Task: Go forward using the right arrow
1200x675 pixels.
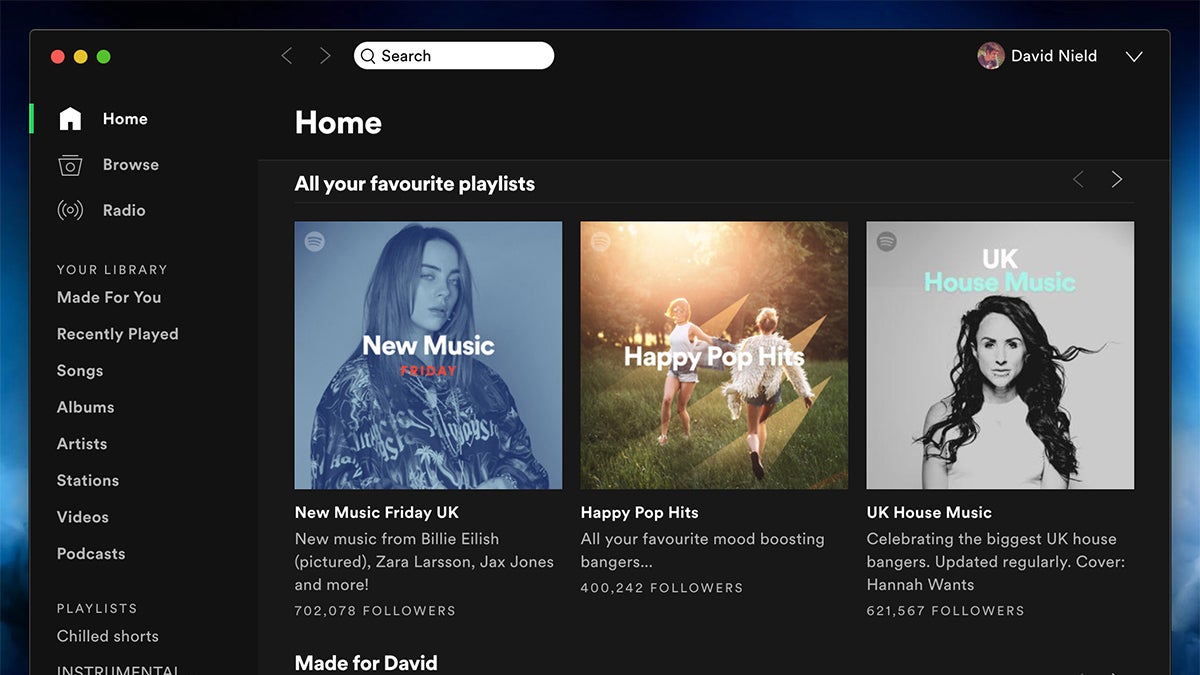Action: pyautogui.click(x=325, y=56)
